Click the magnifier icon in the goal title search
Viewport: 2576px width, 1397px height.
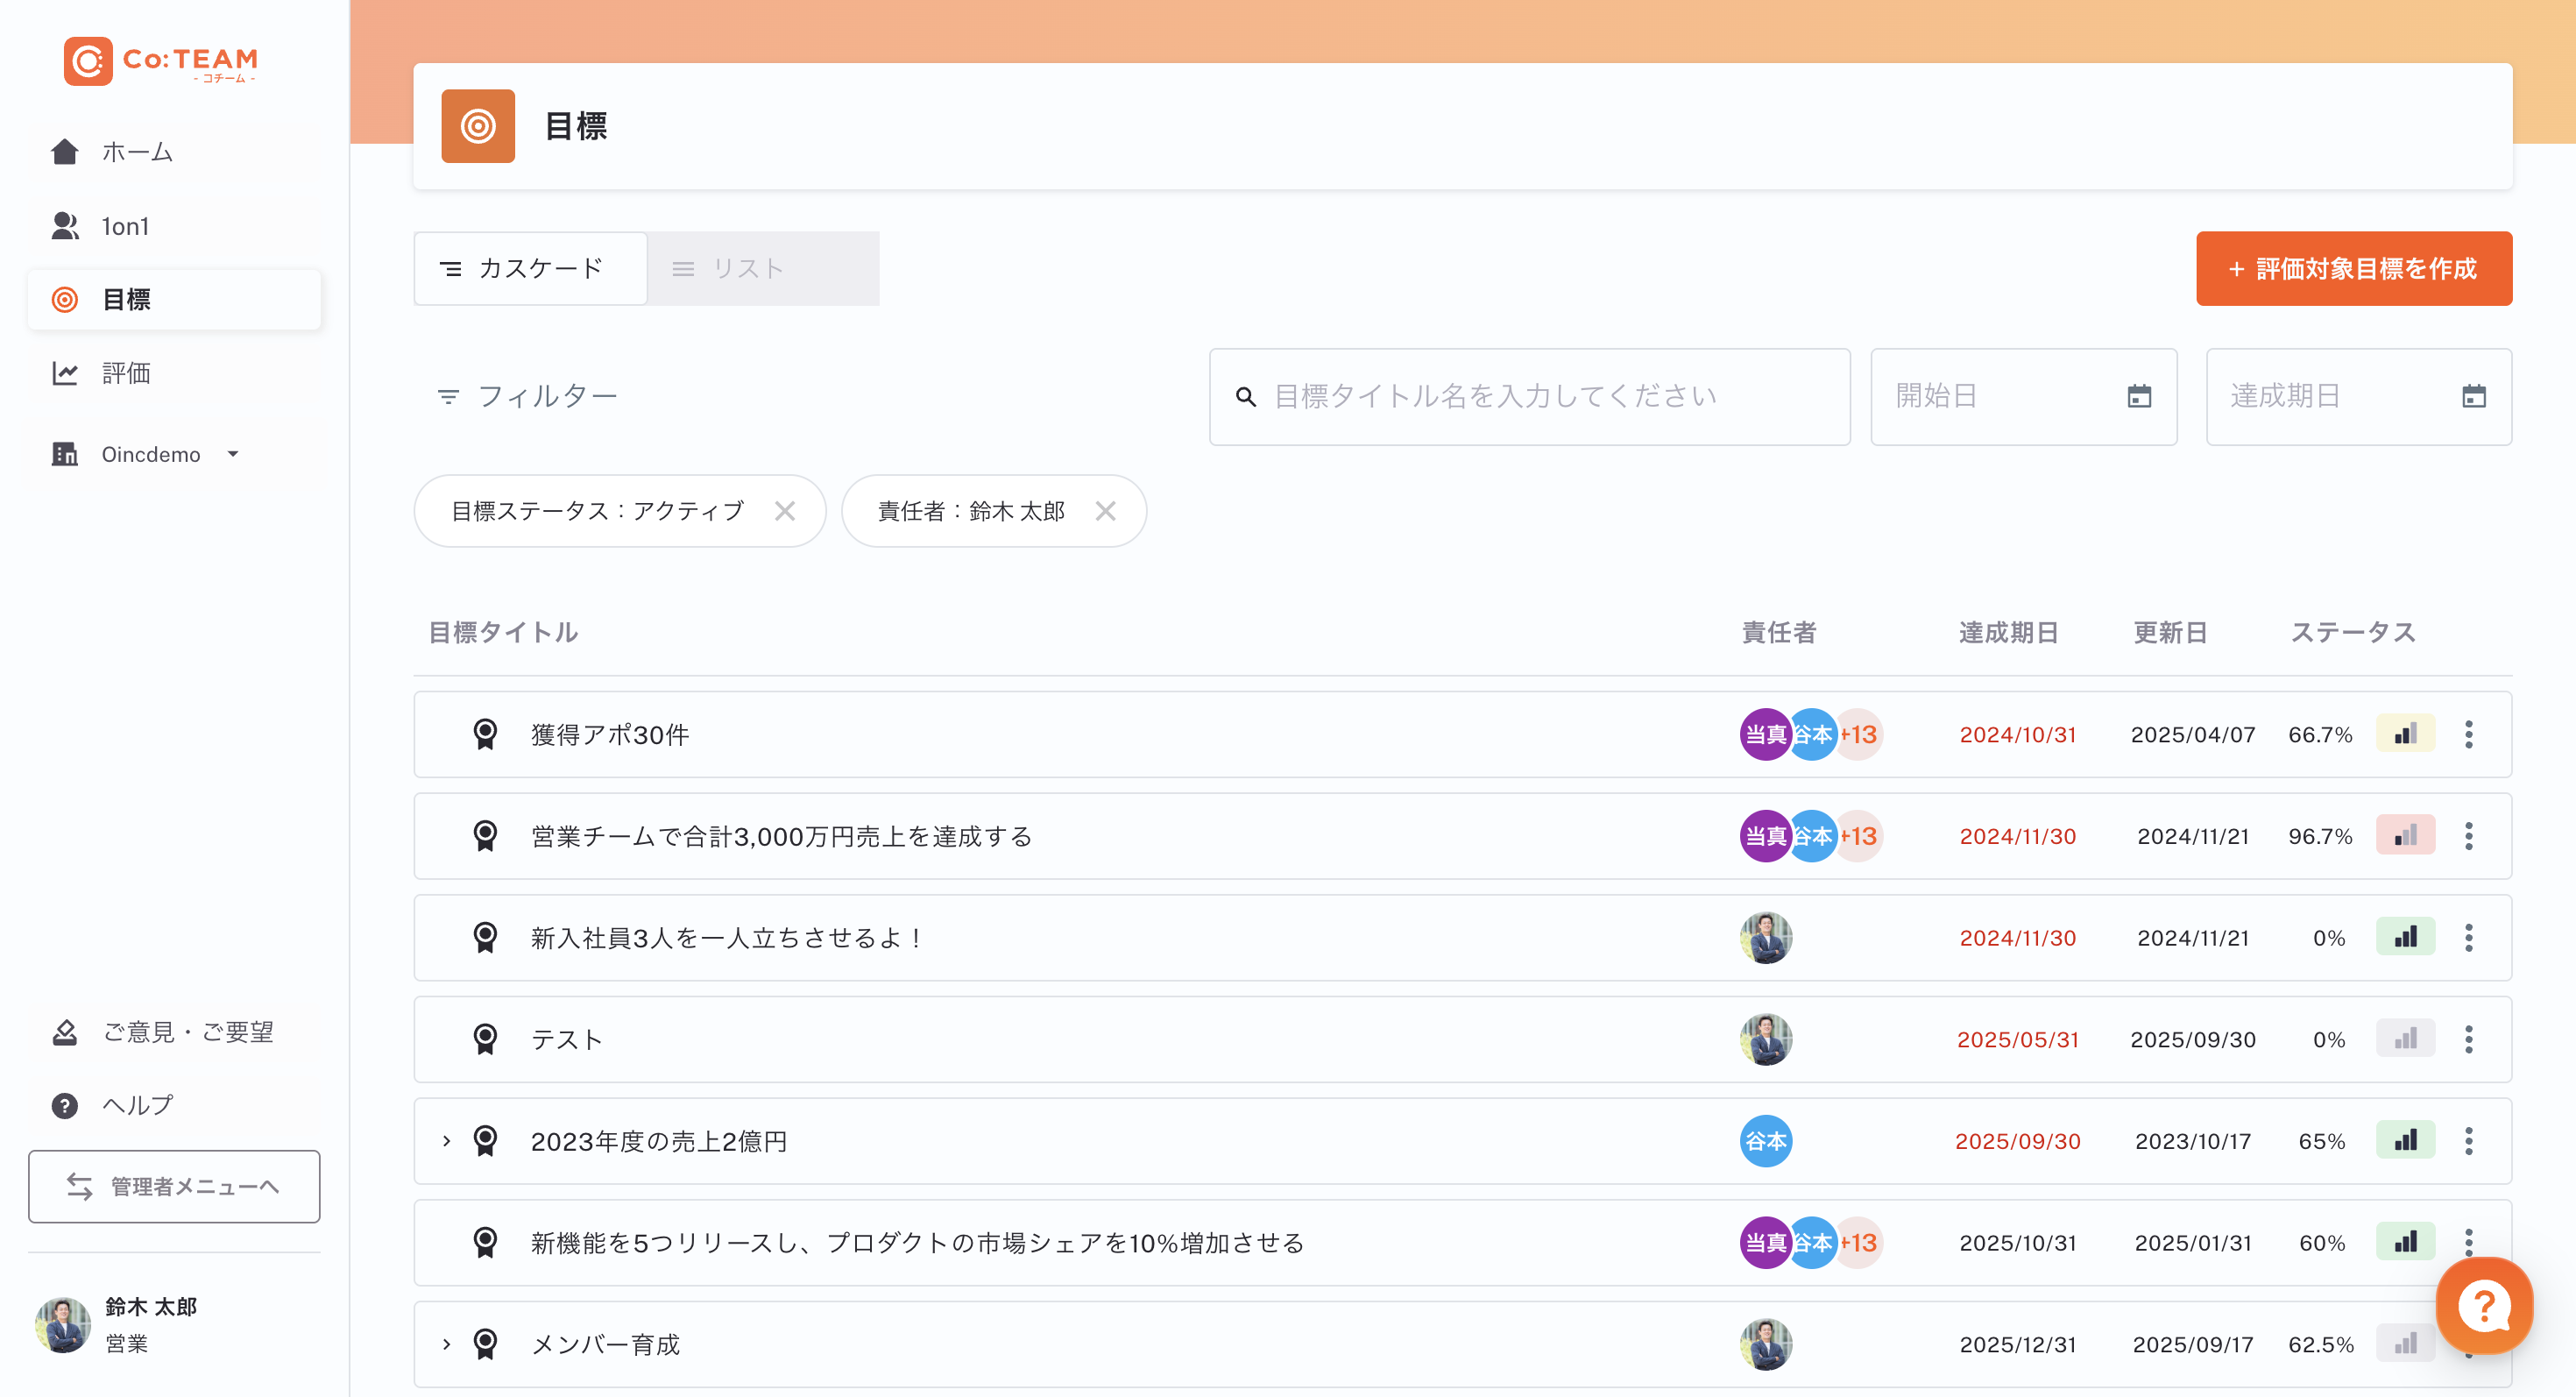click(x=1245, y=396)
